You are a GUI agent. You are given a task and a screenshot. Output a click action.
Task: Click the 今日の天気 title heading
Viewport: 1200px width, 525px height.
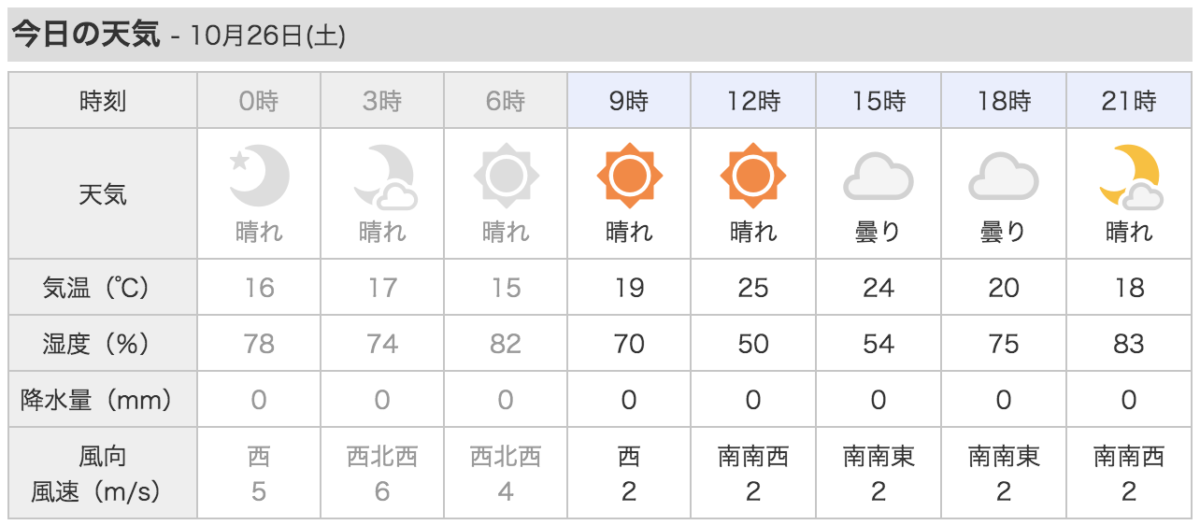click(x=85, y=35)
